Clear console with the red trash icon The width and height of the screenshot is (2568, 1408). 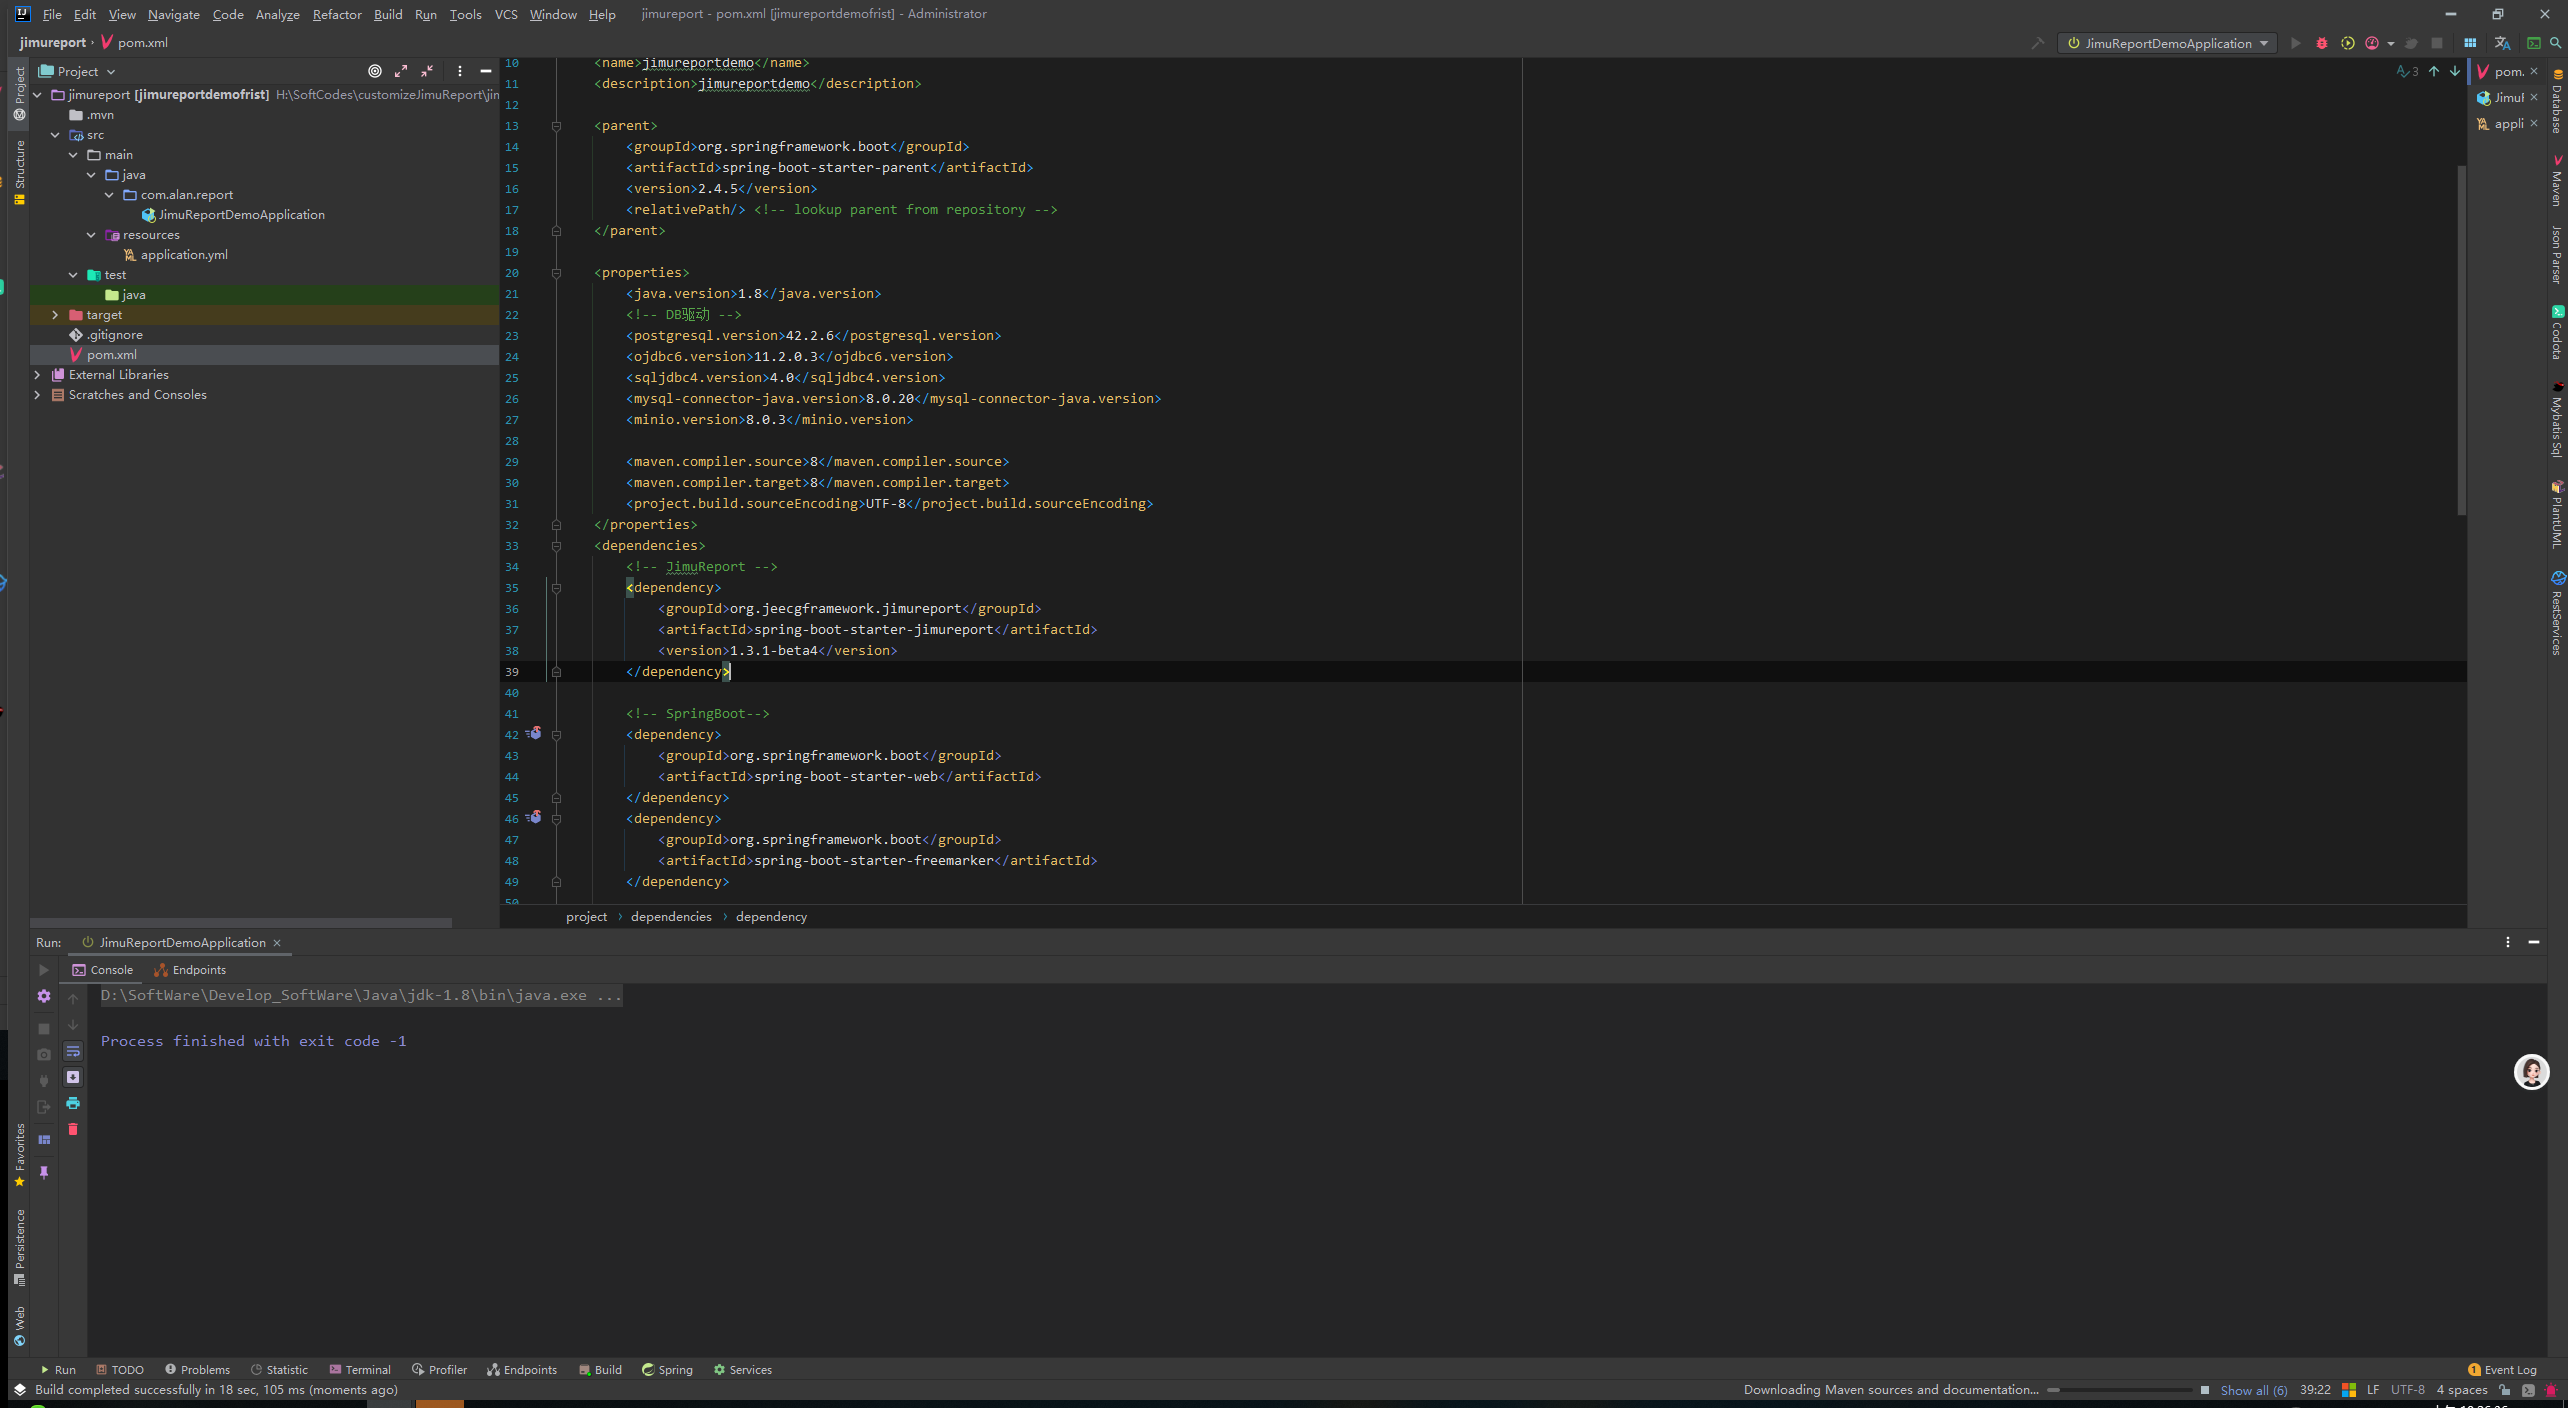point(73,1129)
